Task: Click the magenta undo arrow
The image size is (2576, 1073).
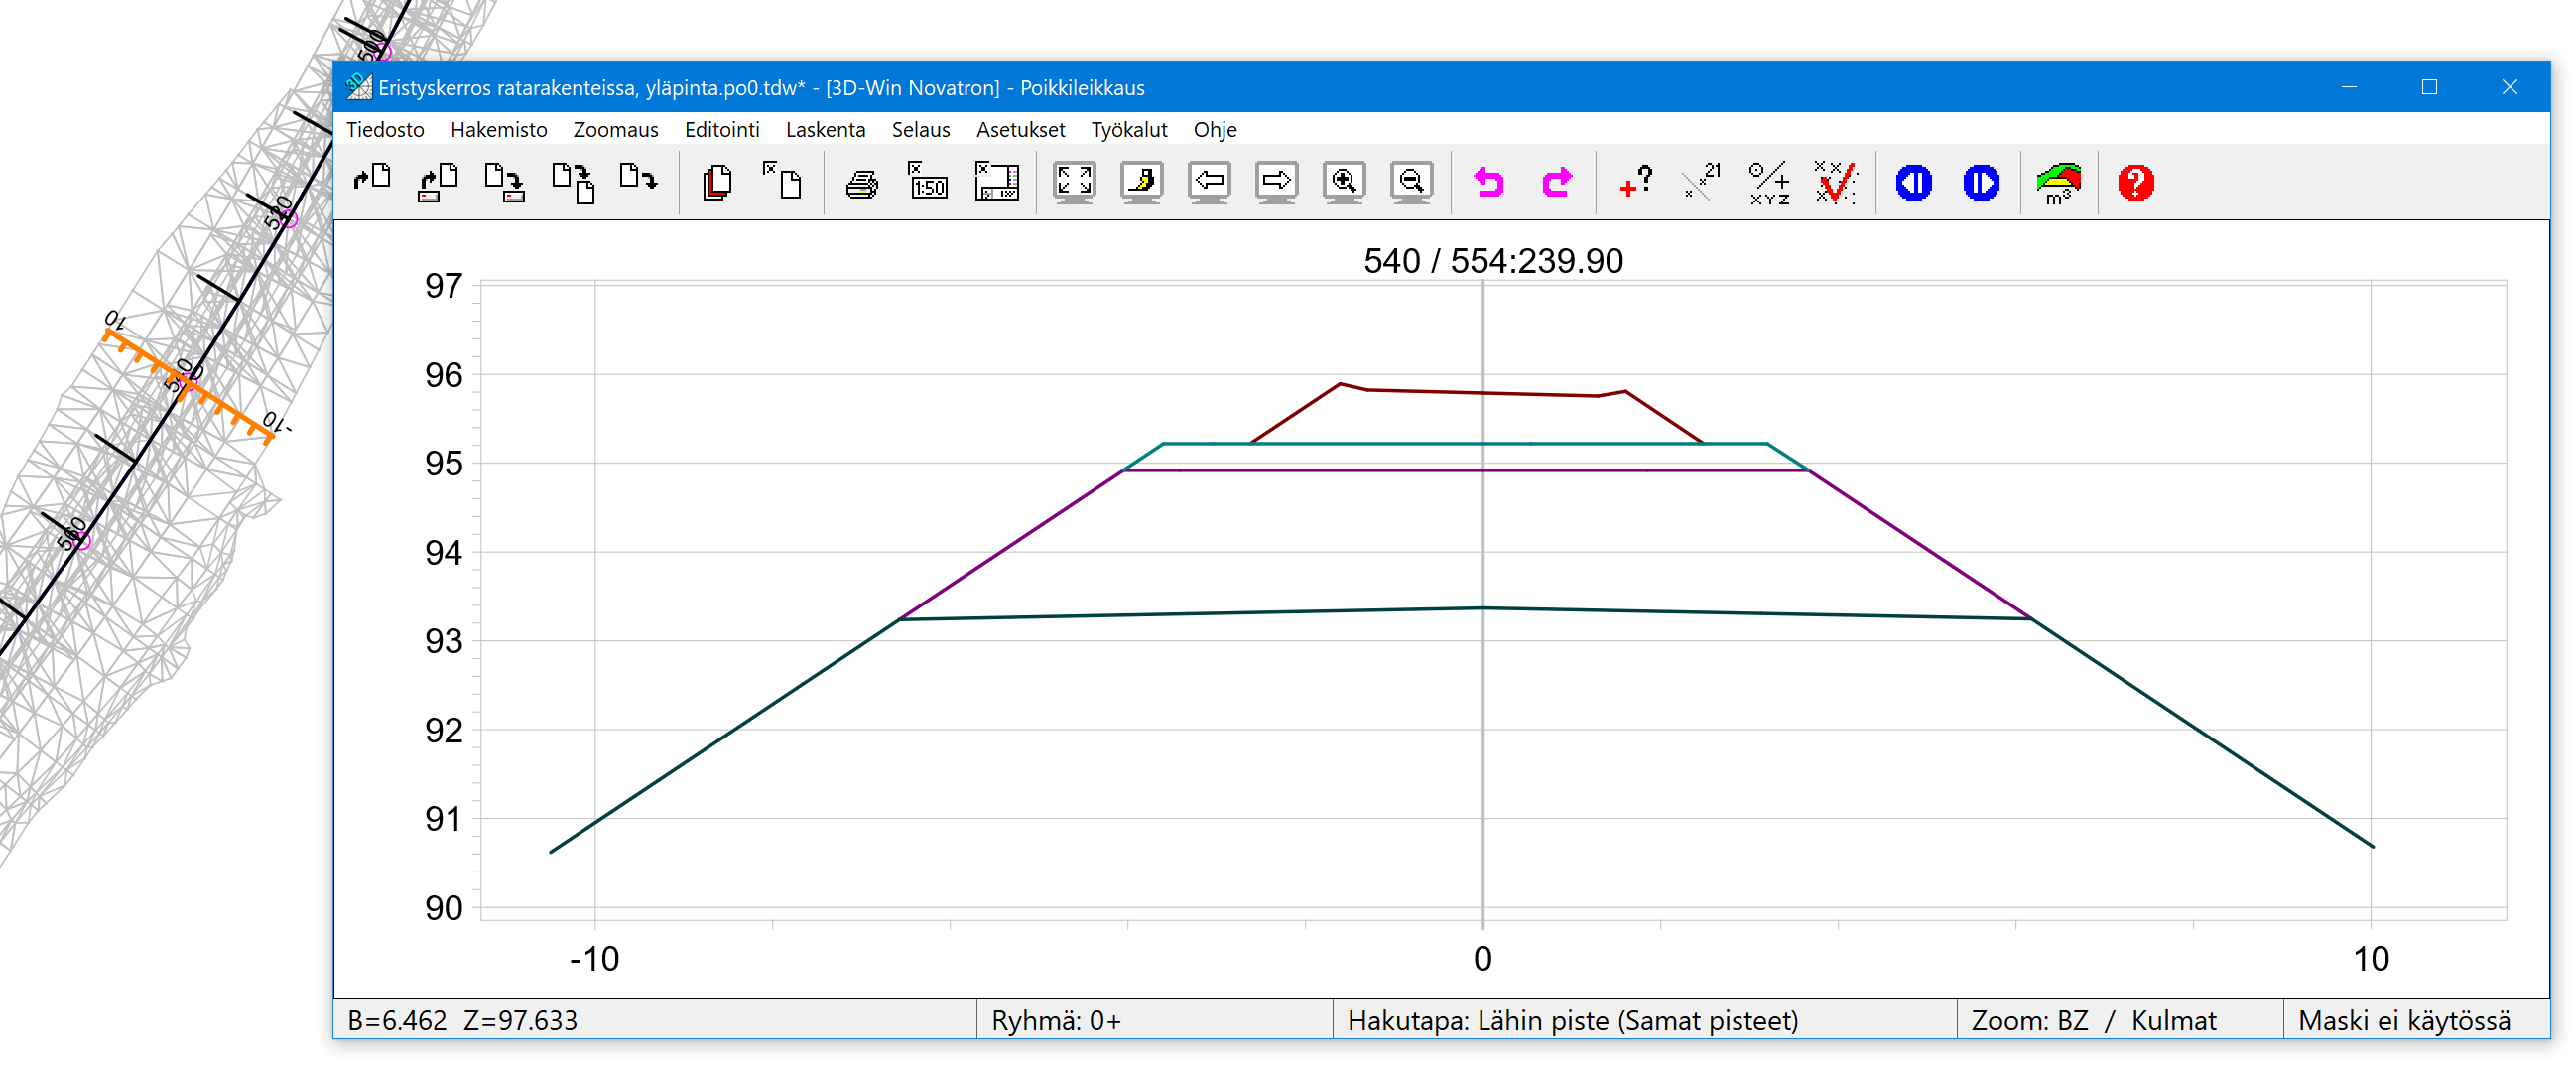Action: (x=1489, y=183)
